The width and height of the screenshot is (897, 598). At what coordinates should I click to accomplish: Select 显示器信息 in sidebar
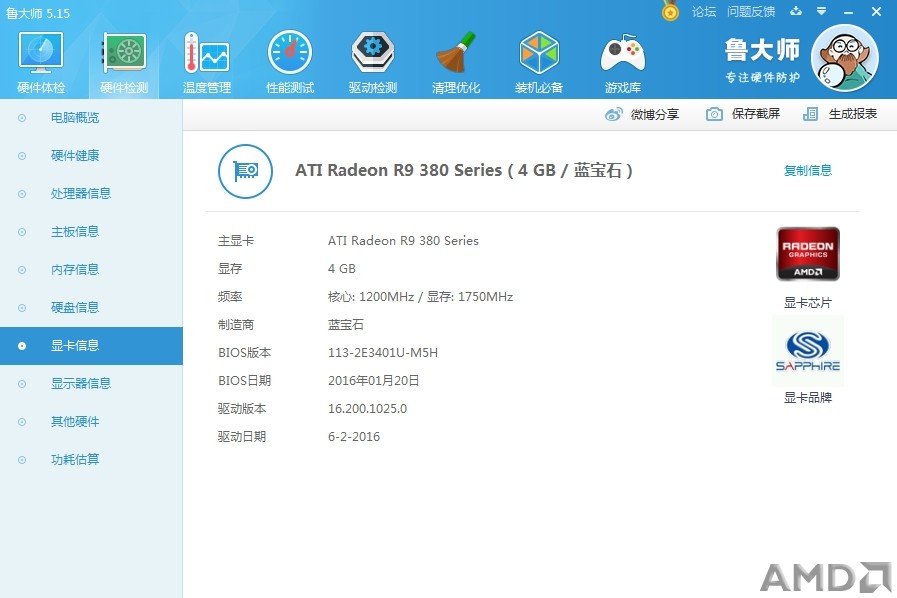92,383
